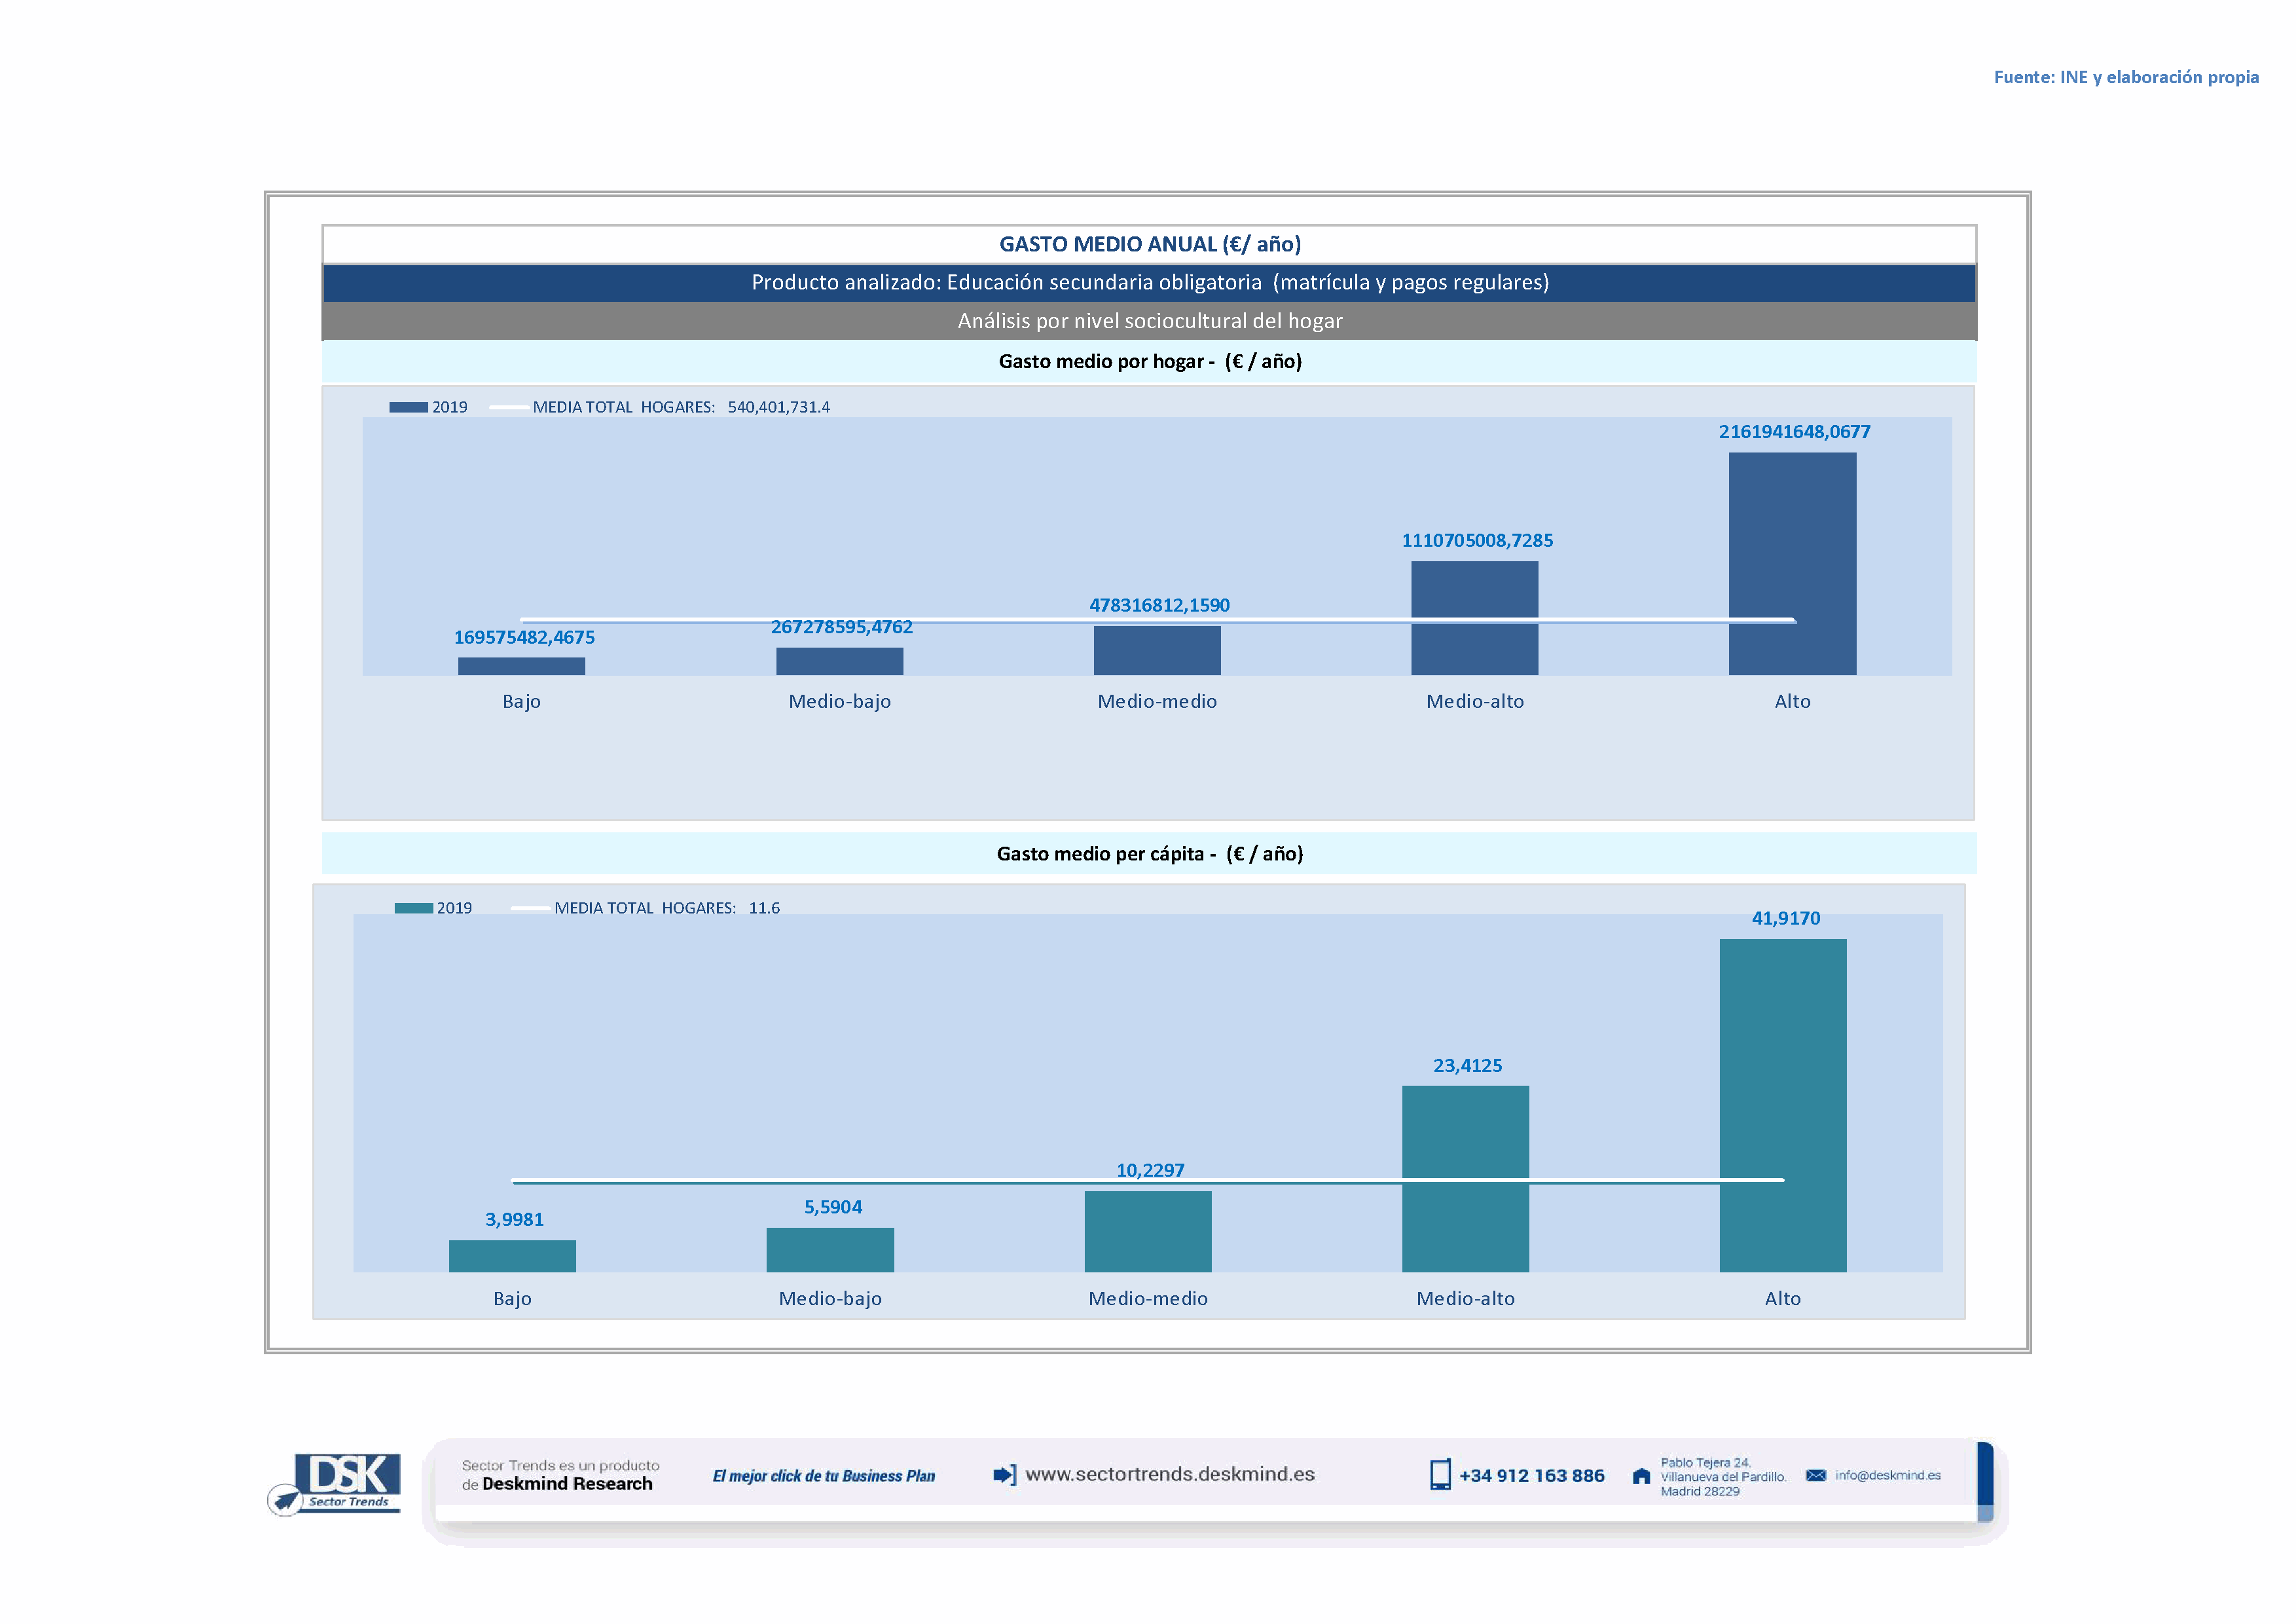Click the Medio-medio axis label in the hogar chart
The width and height of the screenshot is (2296, 1624).
click(1157, 702)
